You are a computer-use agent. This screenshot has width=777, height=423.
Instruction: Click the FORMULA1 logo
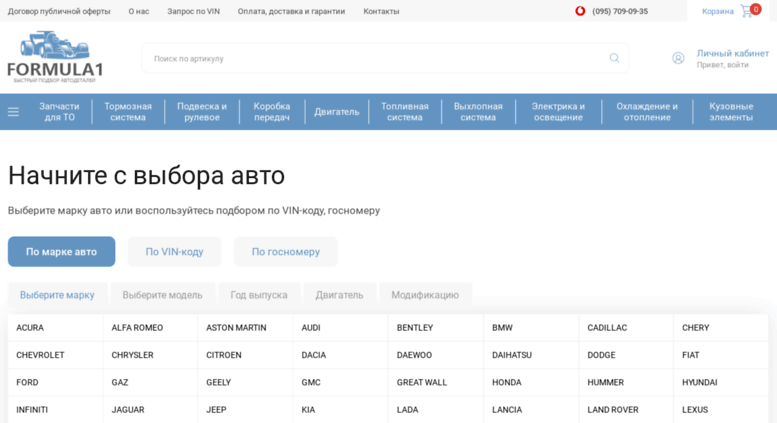55,57
